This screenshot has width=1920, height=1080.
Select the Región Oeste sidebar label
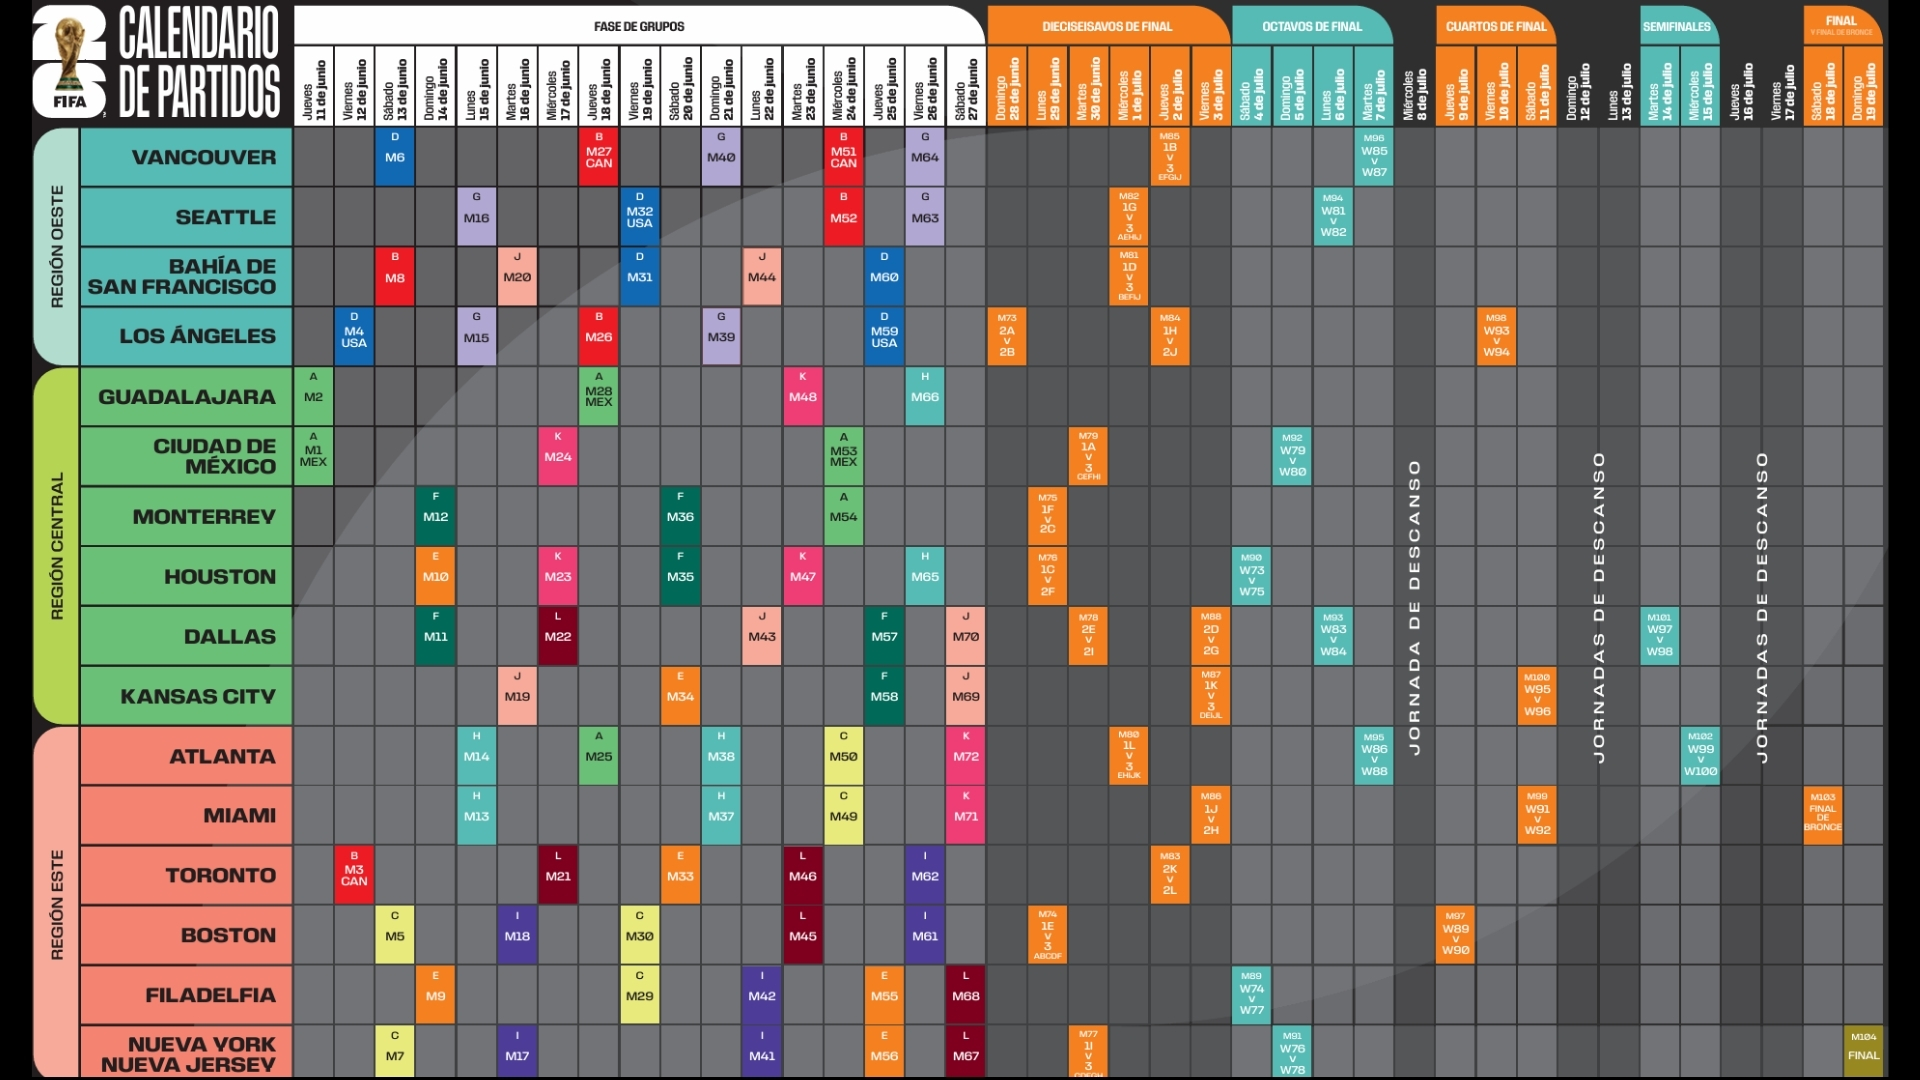pos(57,246)
